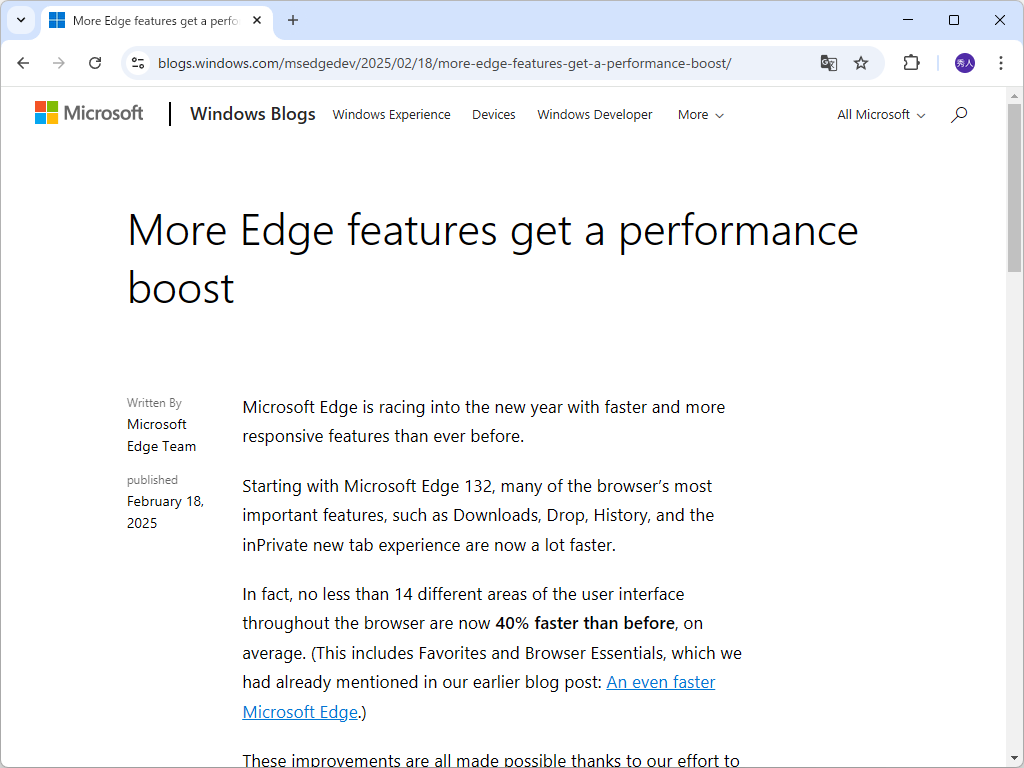Open the browser extensions icon
Image resolution: width=1024 pixels, height=768 pixels.
click(x=911, y=62)
